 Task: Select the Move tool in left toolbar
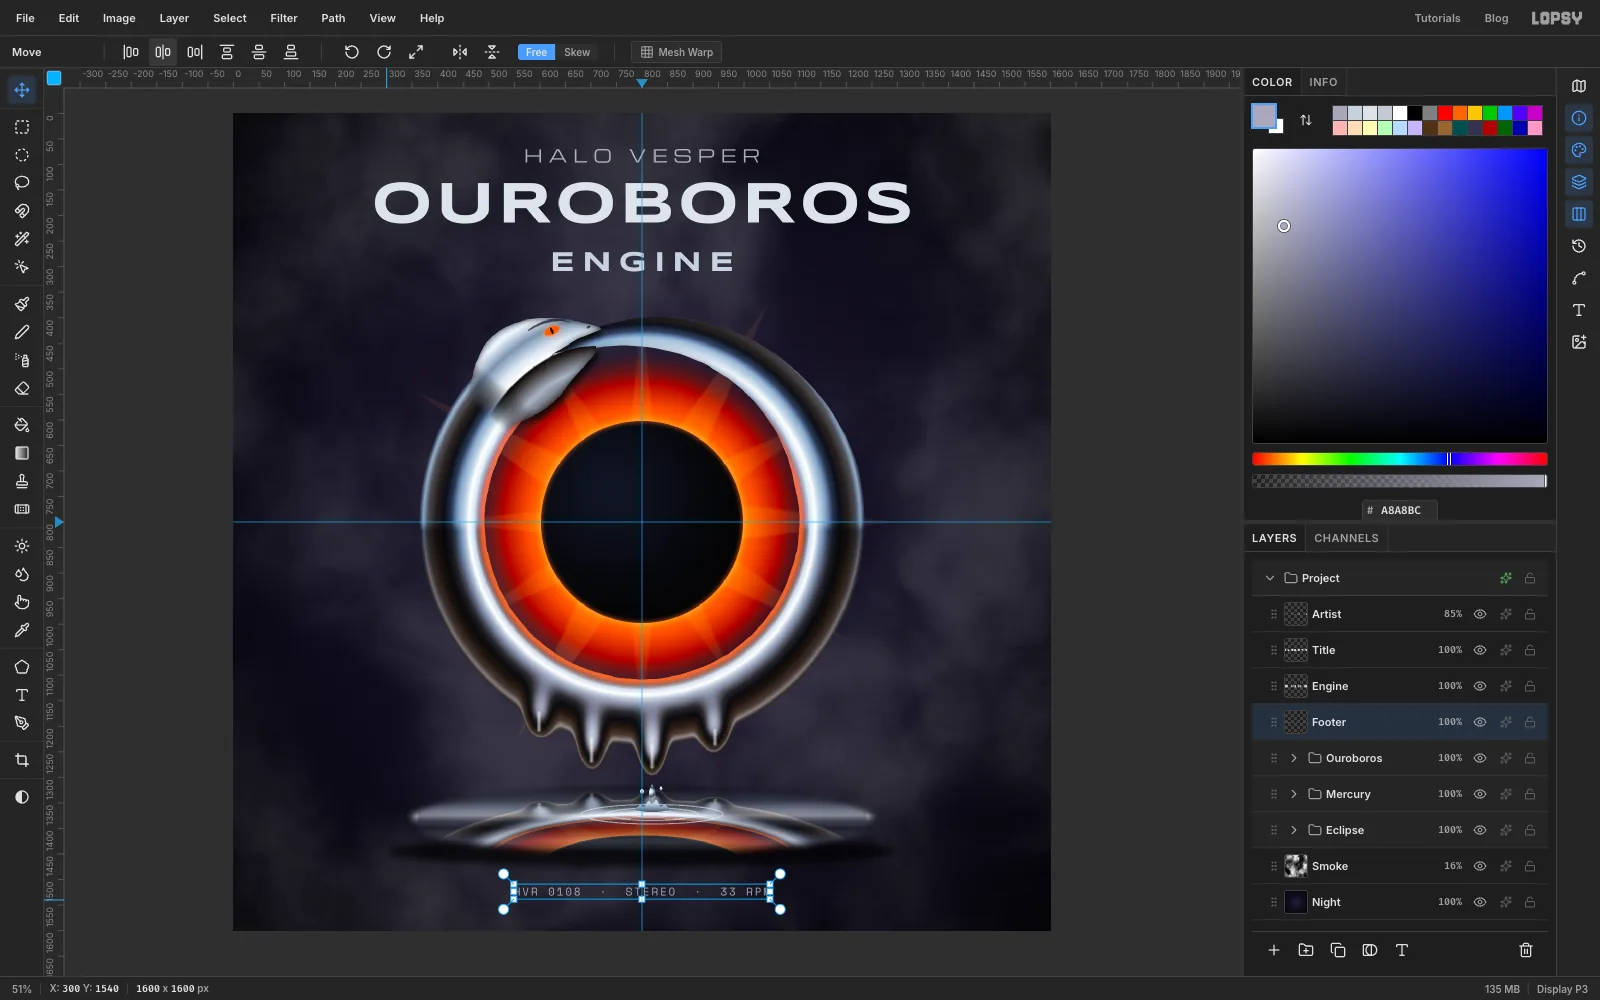(x=22, y=90)
